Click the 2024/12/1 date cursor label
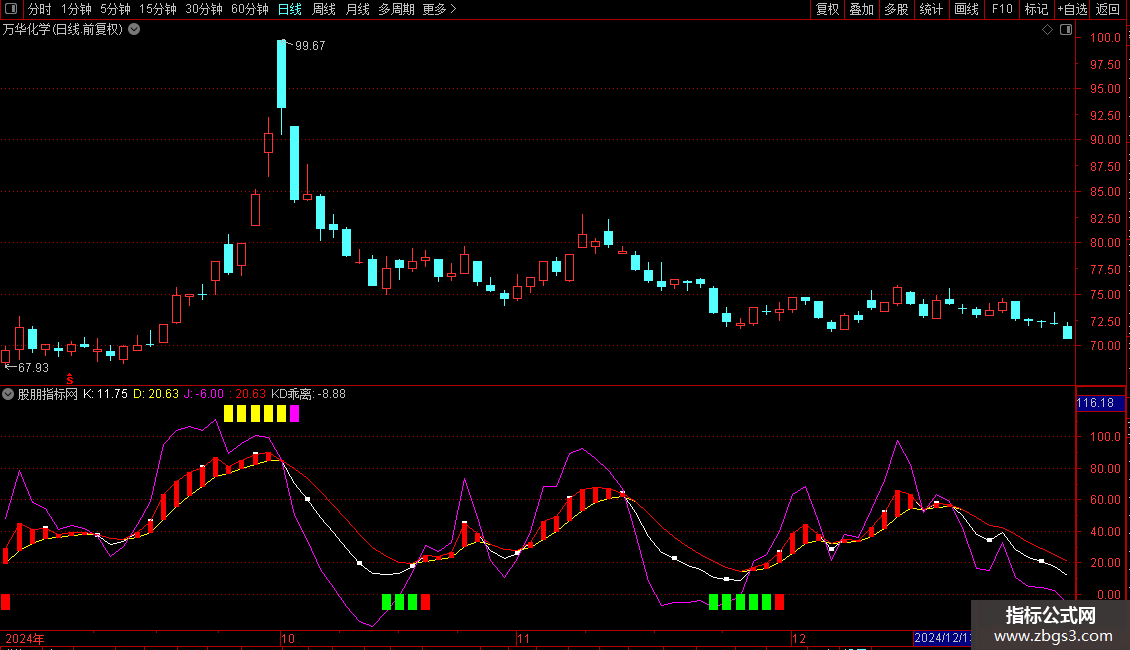Image resolution: width=1130 pixels, height=650 pixels. pos(942,638)
